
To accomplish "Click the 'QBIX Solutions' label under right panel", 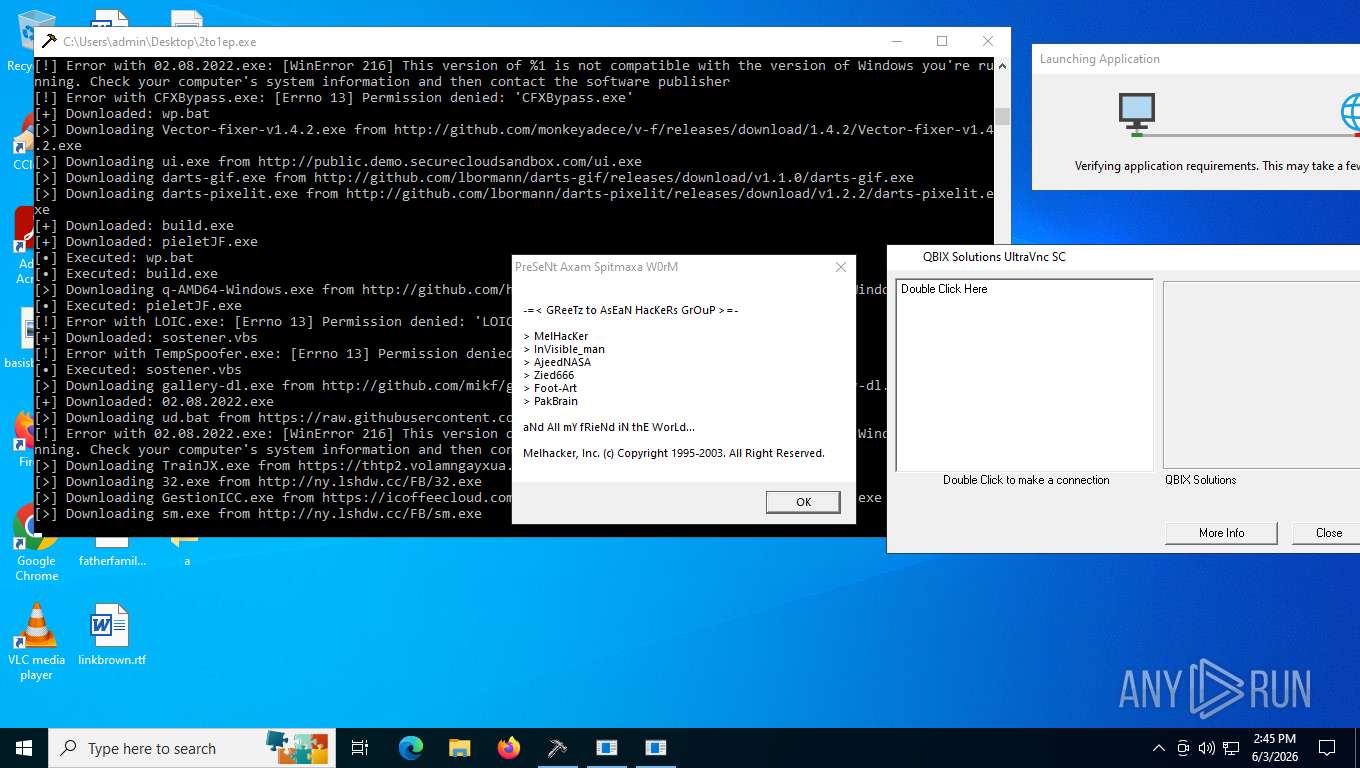I will click(1200, 480).
